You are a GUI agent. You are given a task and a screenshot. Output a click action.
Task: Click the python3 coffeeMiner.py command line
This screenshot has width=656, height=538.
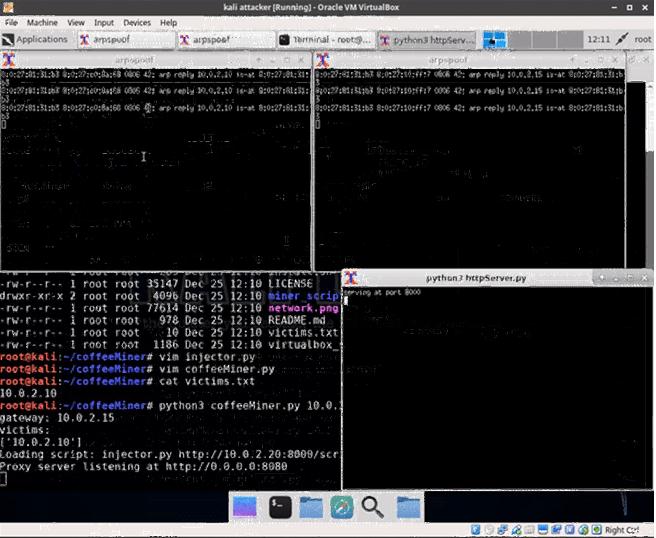coord(170,405)
